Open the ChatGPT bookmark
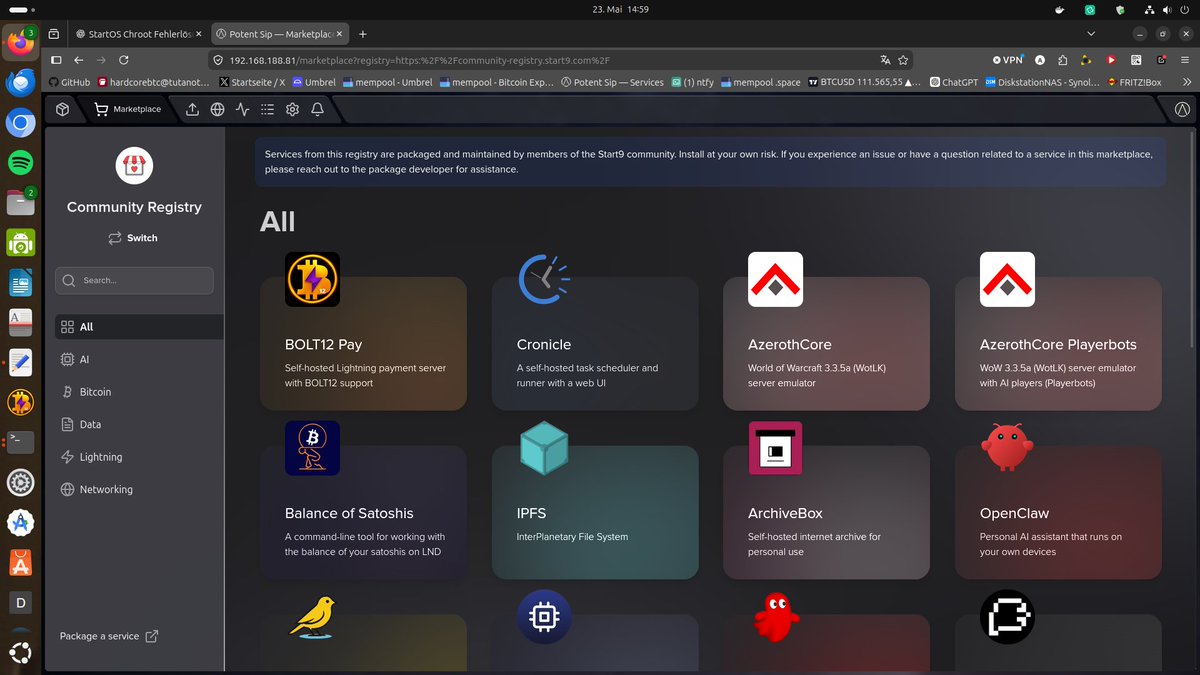The image size is (1200, 675). point(953,82)
